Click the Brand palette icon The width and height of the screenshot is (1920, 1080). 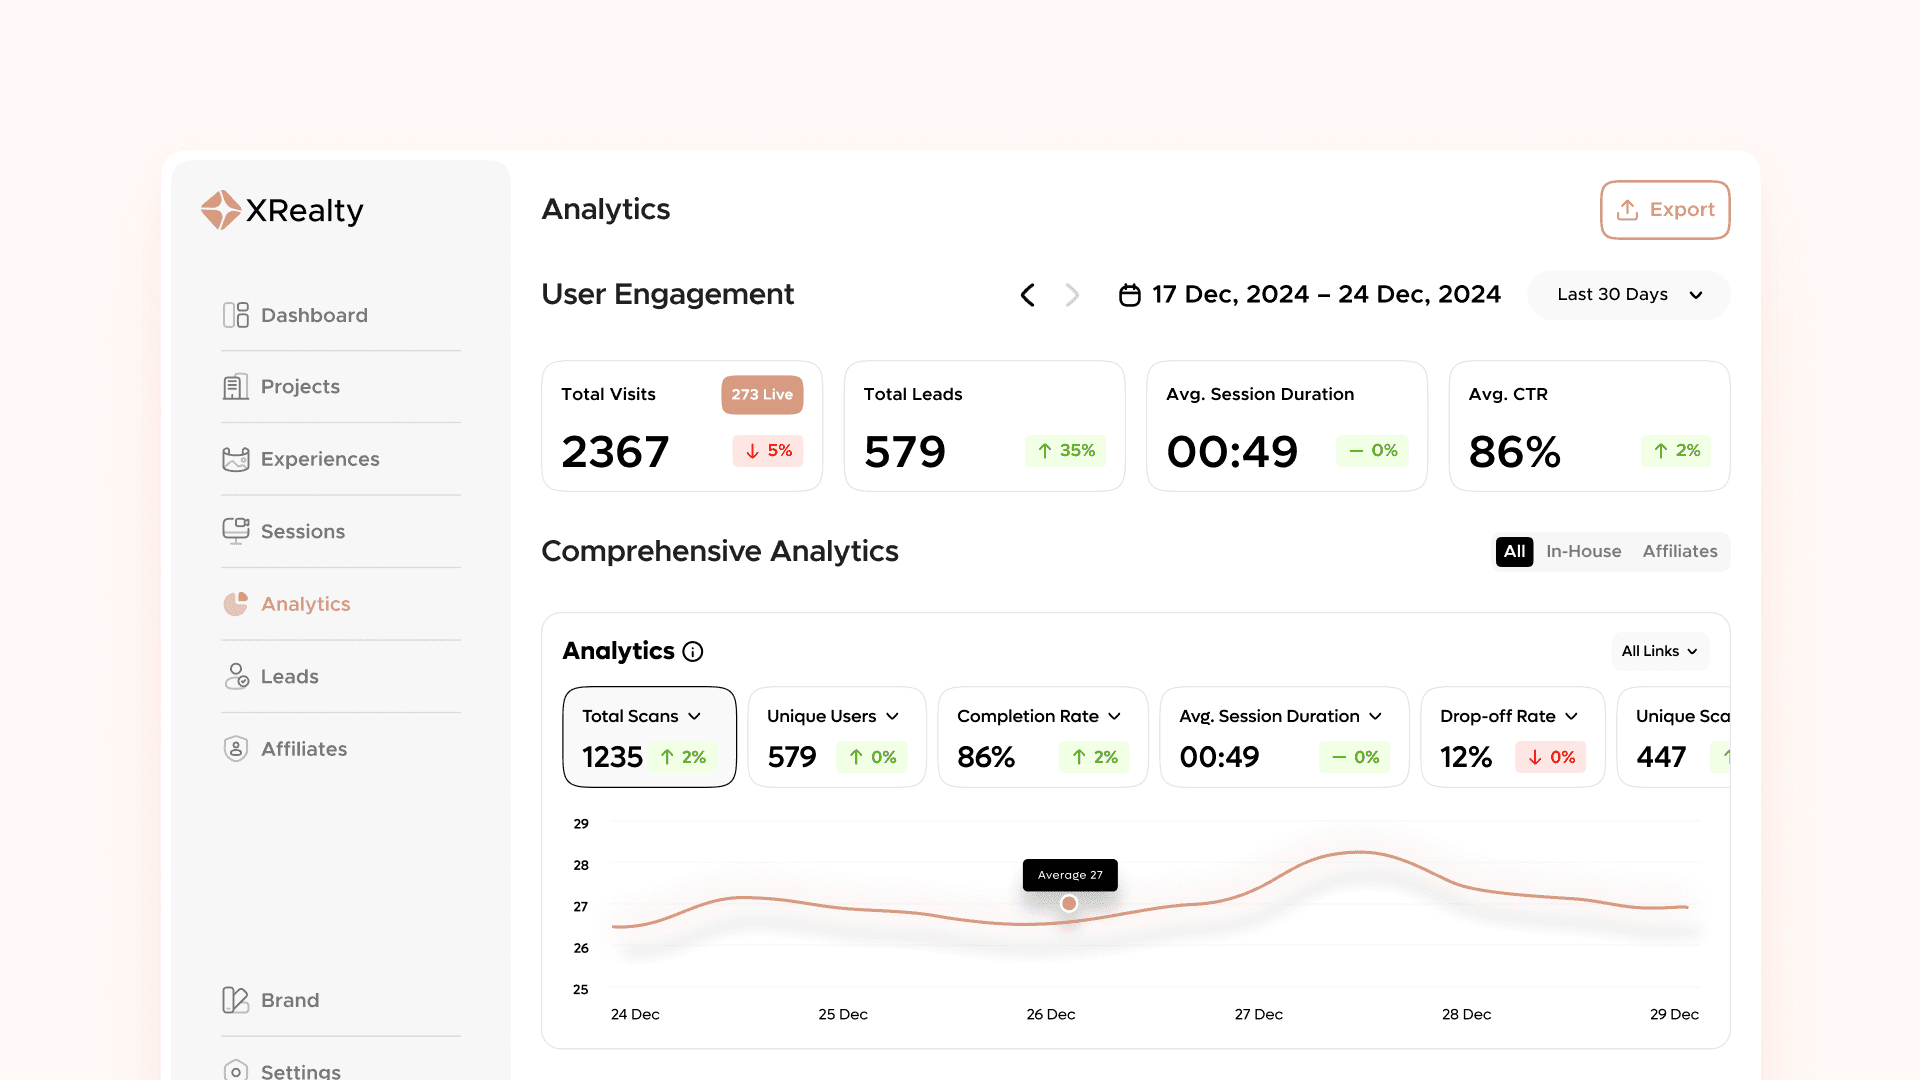click(x=236, y=1000)
